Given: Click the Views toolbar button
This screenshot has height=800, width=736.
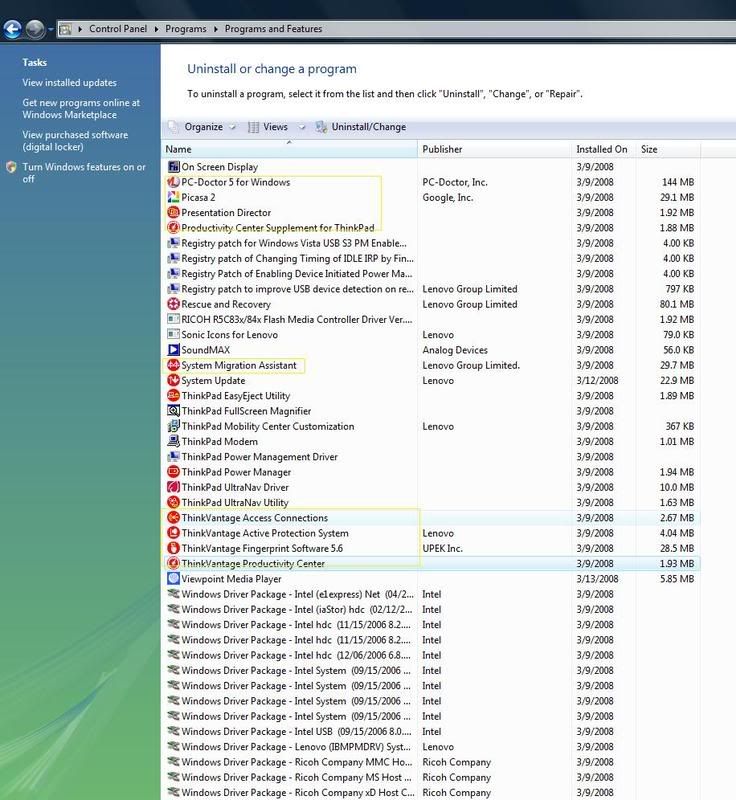Looking at the screenshot, I should 269,127.
